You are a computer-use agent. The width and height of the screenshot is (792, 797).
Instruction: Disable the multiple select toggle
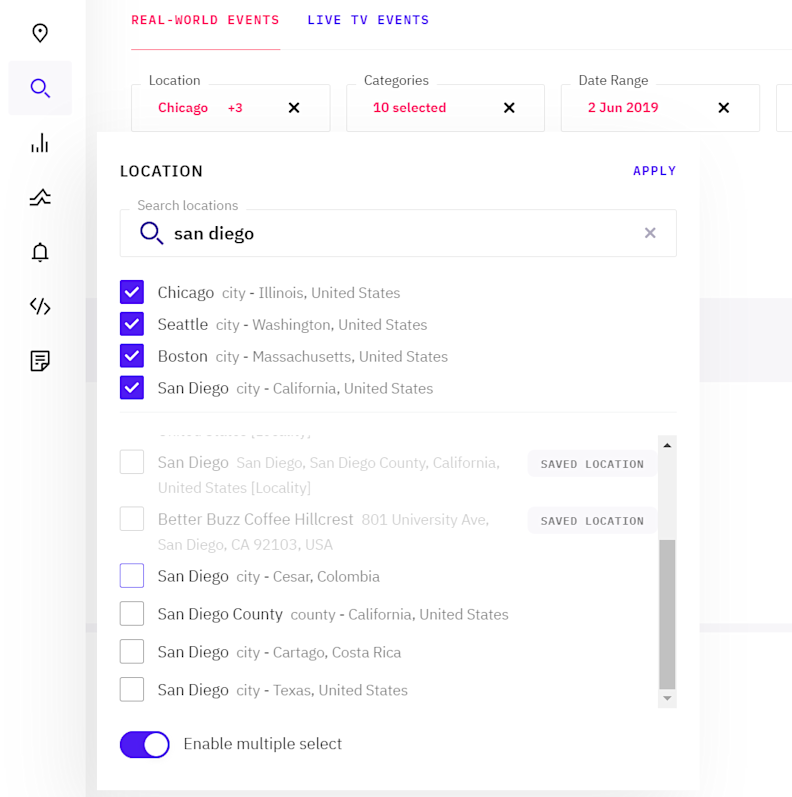coord(145,744)
